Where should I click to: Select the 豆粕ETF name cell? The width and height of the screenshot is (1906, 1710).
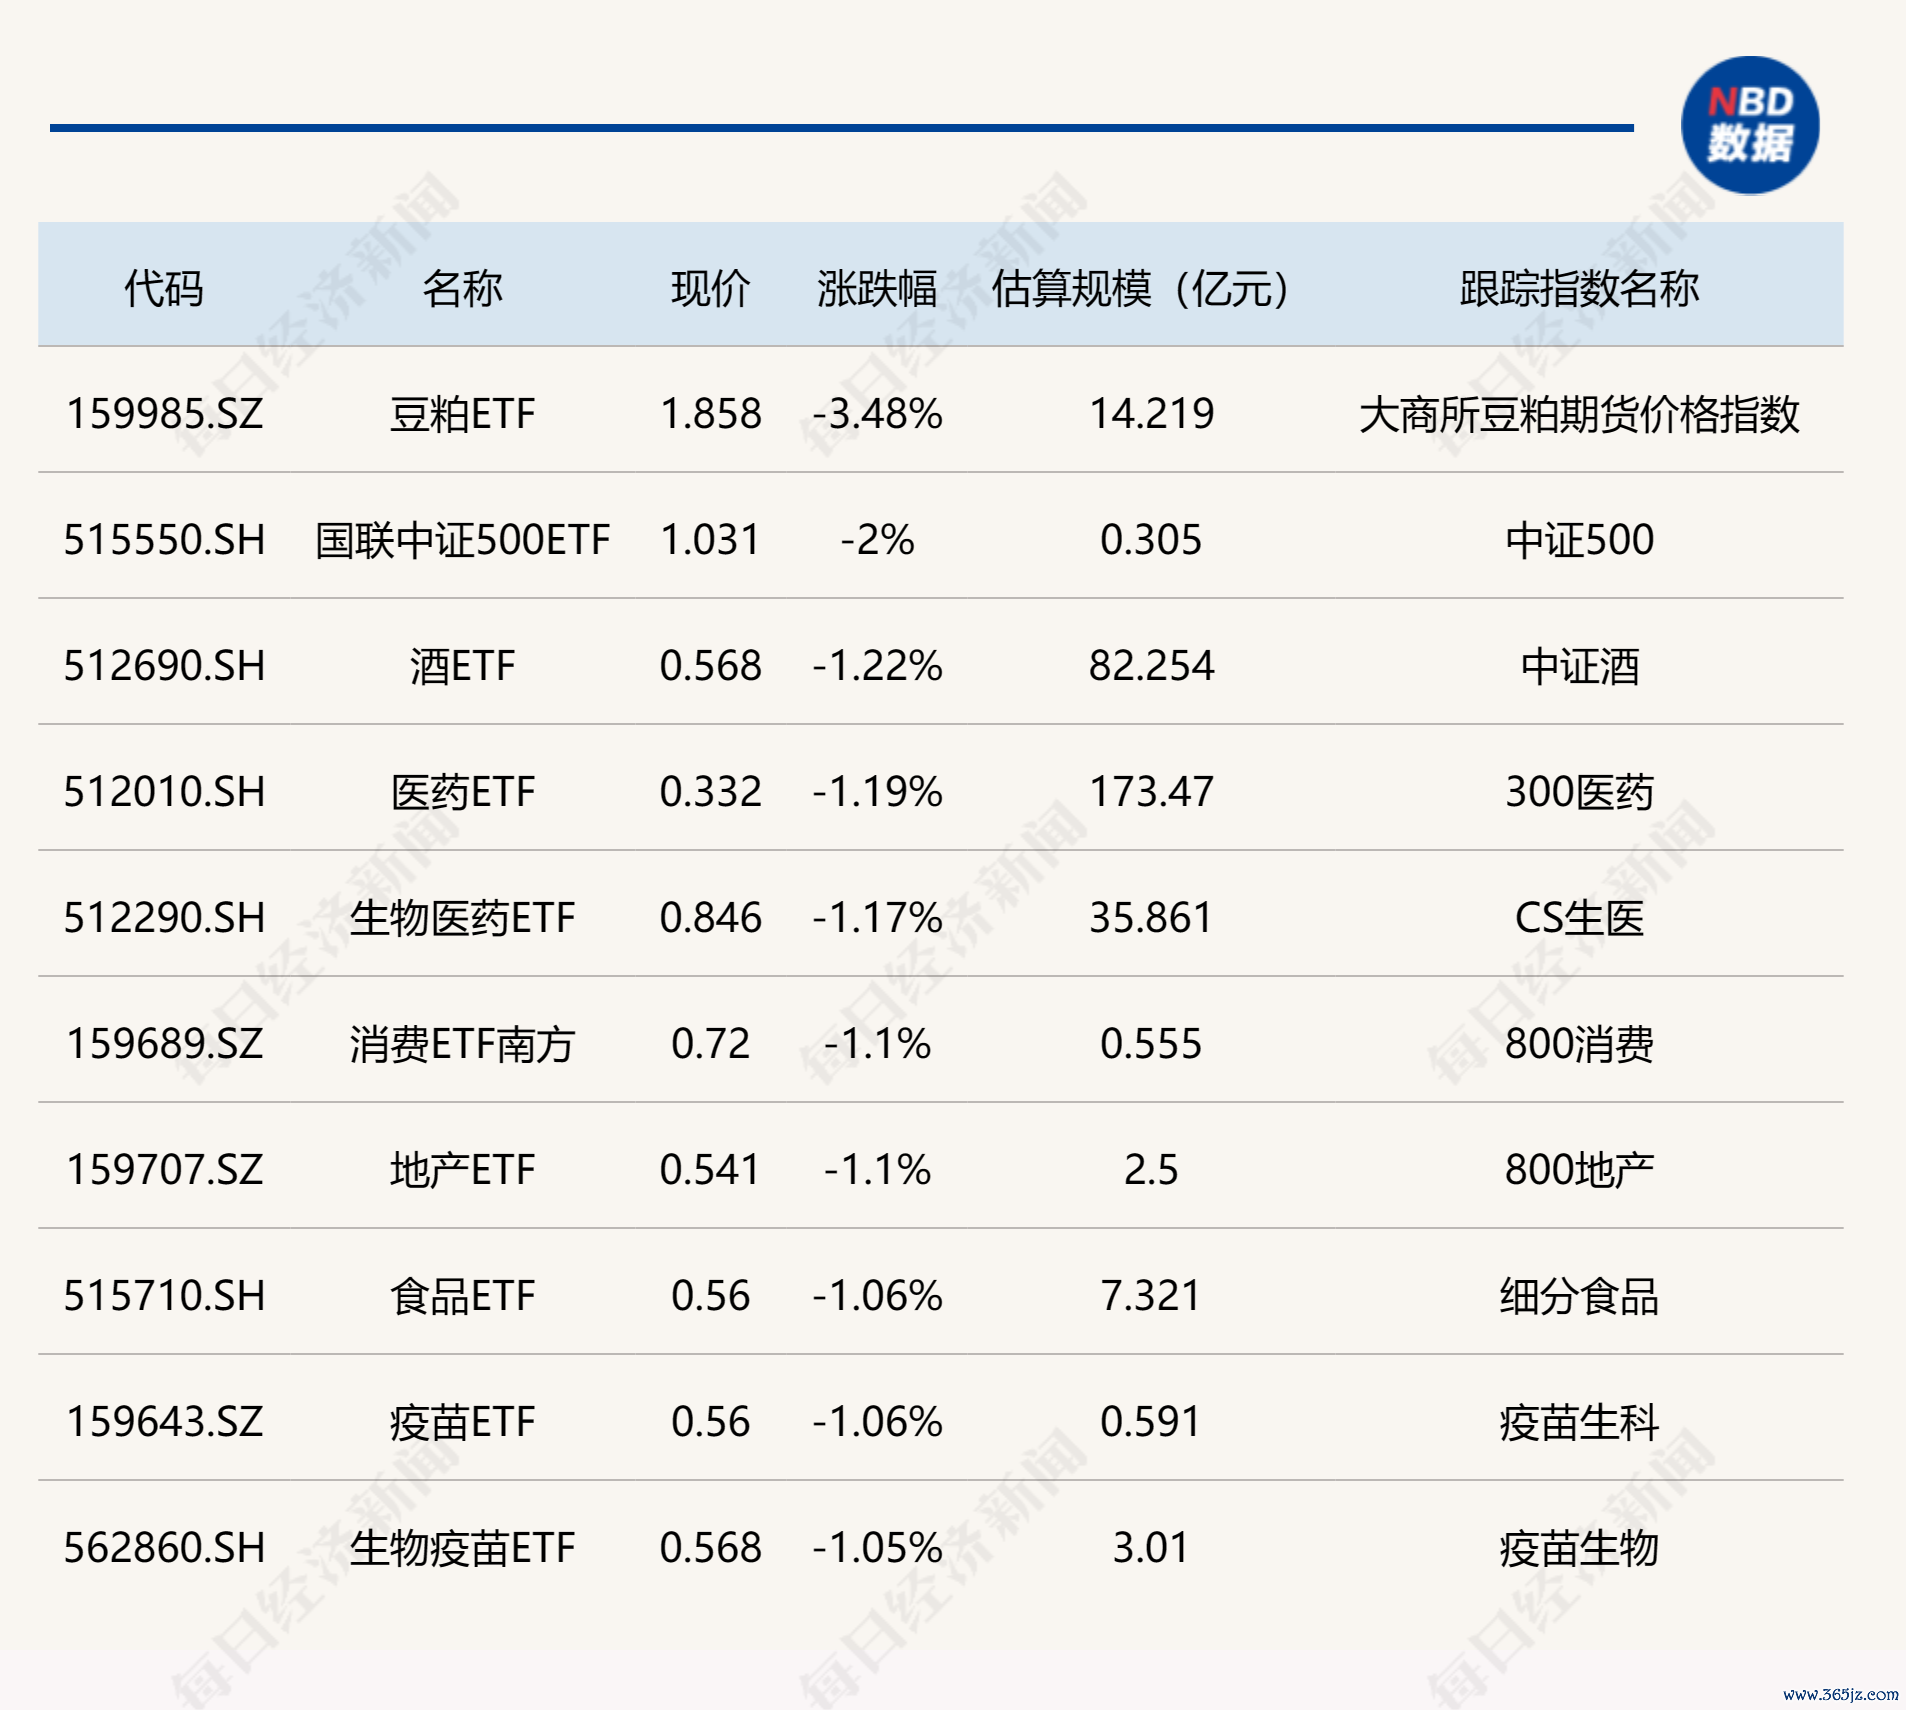[462, 414]
